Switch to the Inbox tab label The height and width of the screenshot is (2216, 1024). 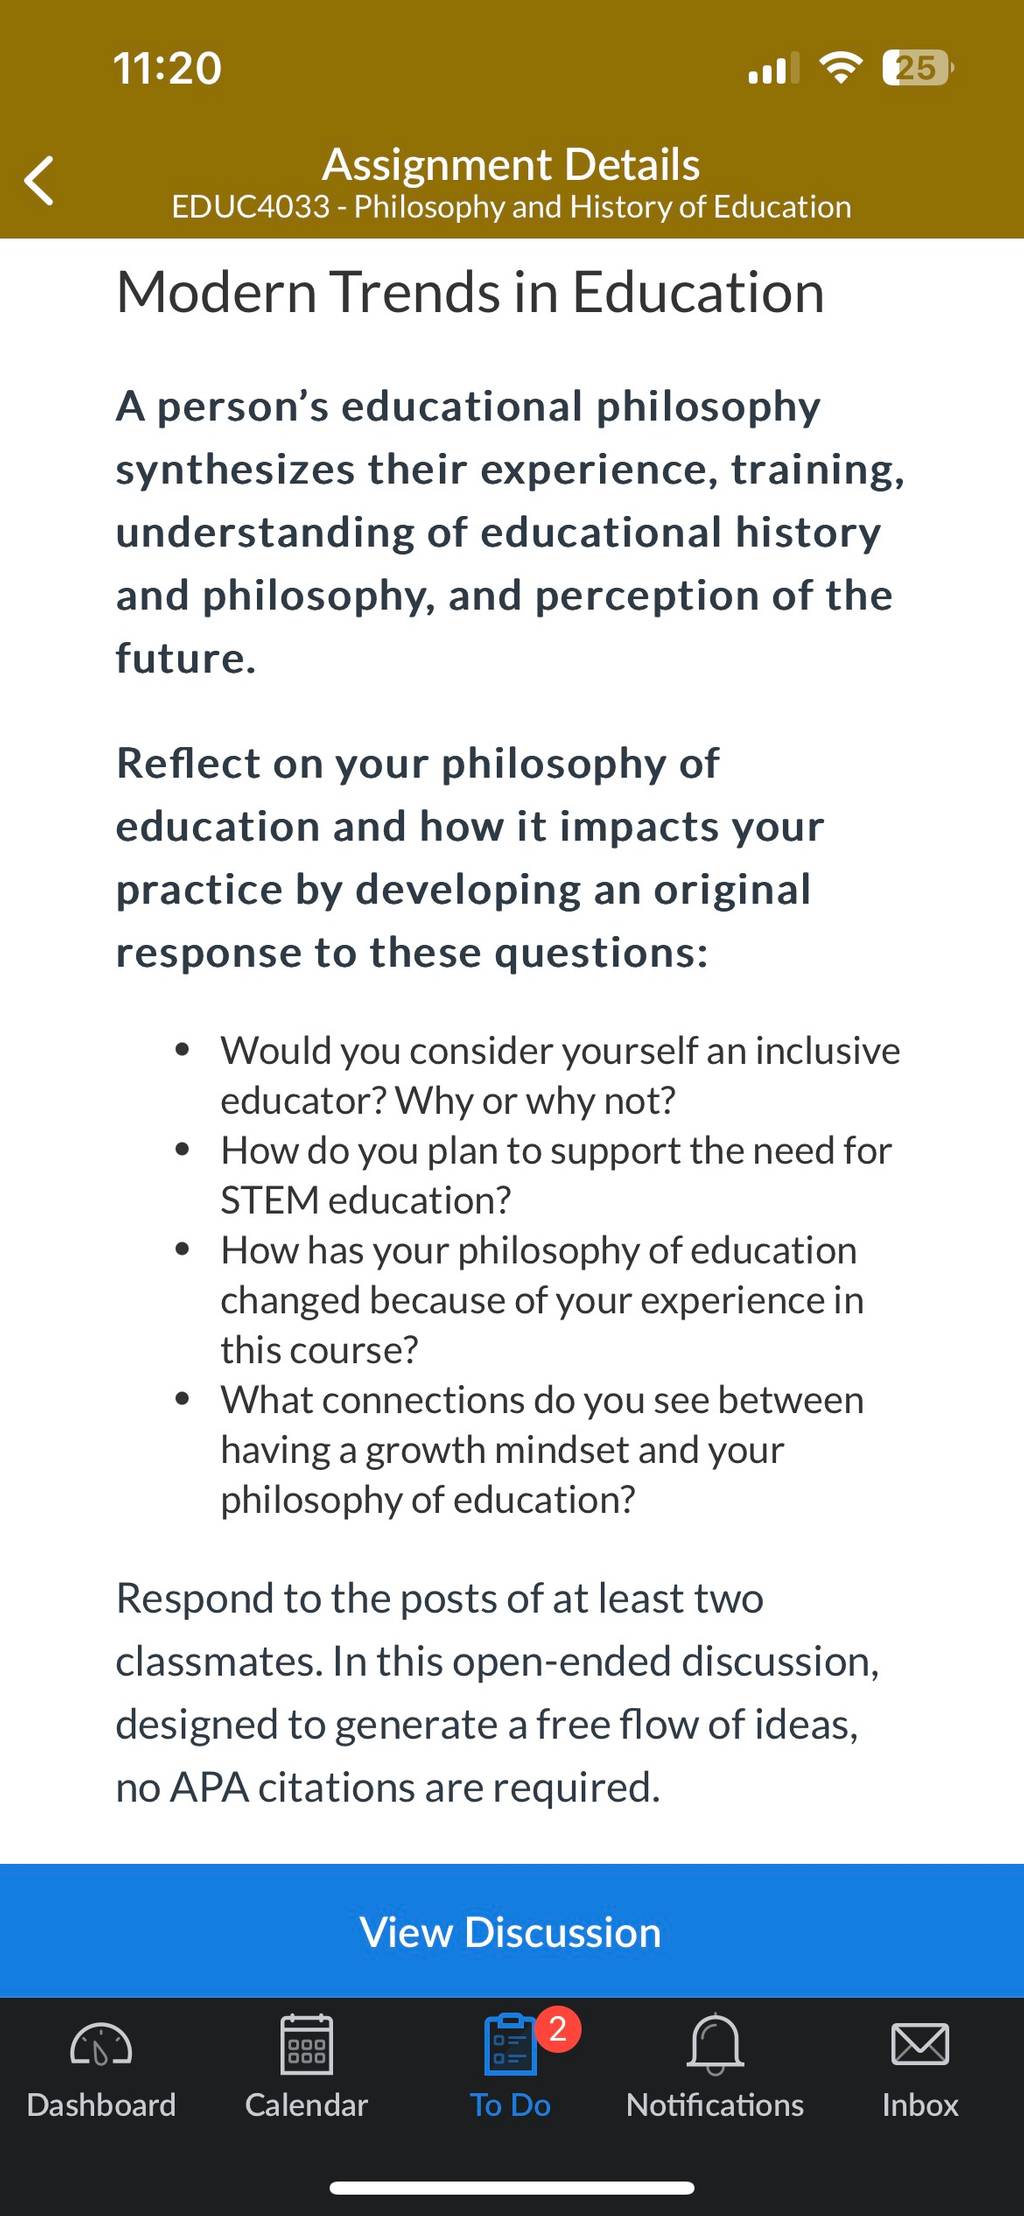pos(920,2105)
